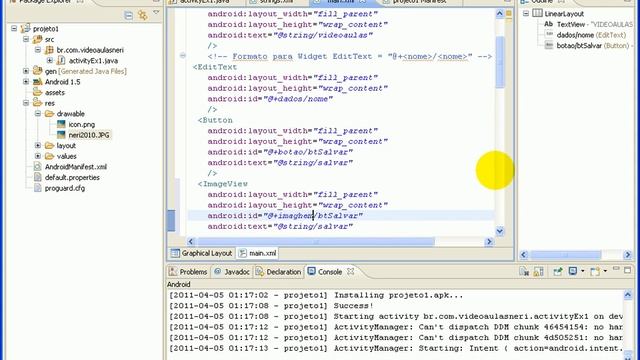Collapse the src folder node
The image size is (640, 360).
point(26,39)
